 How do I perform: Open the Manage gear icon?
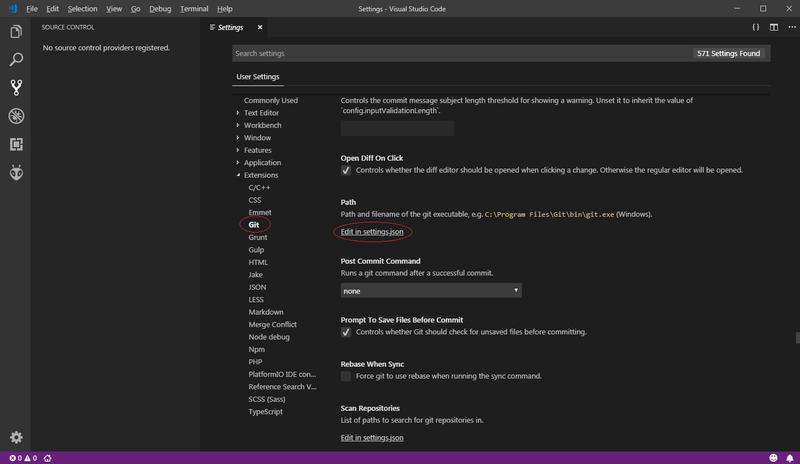tap(16, 437)
